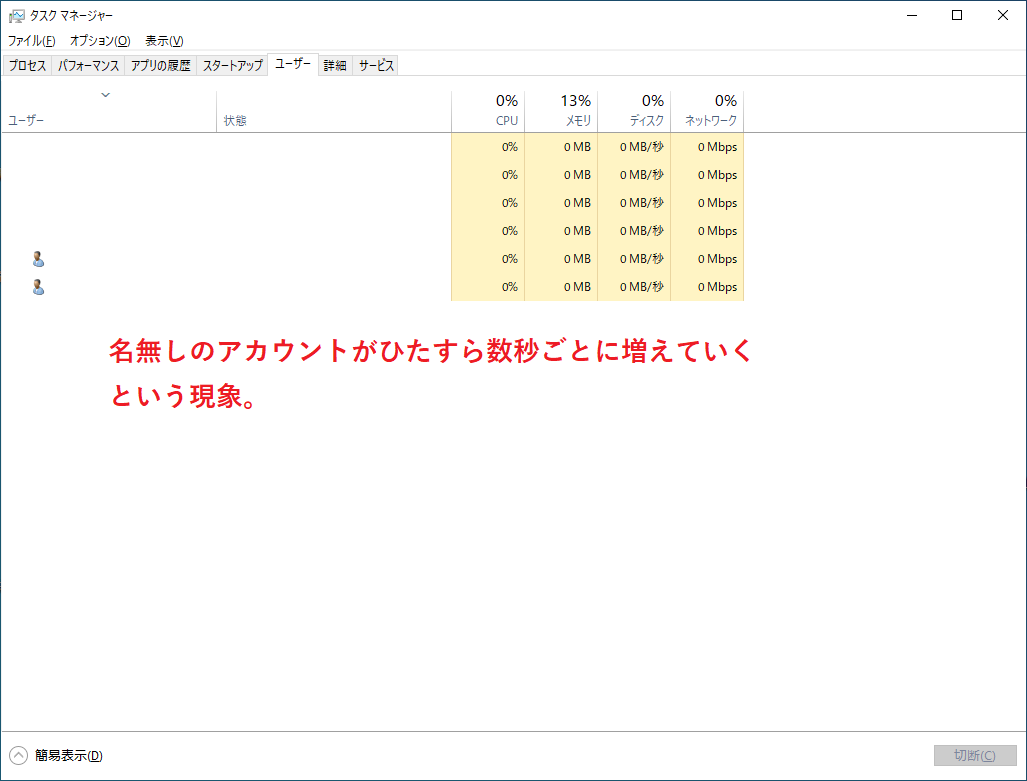The height and width of the screenshot is (781, 1027).
Task: Switch to the プロセス tab
Action: (28, 66)
